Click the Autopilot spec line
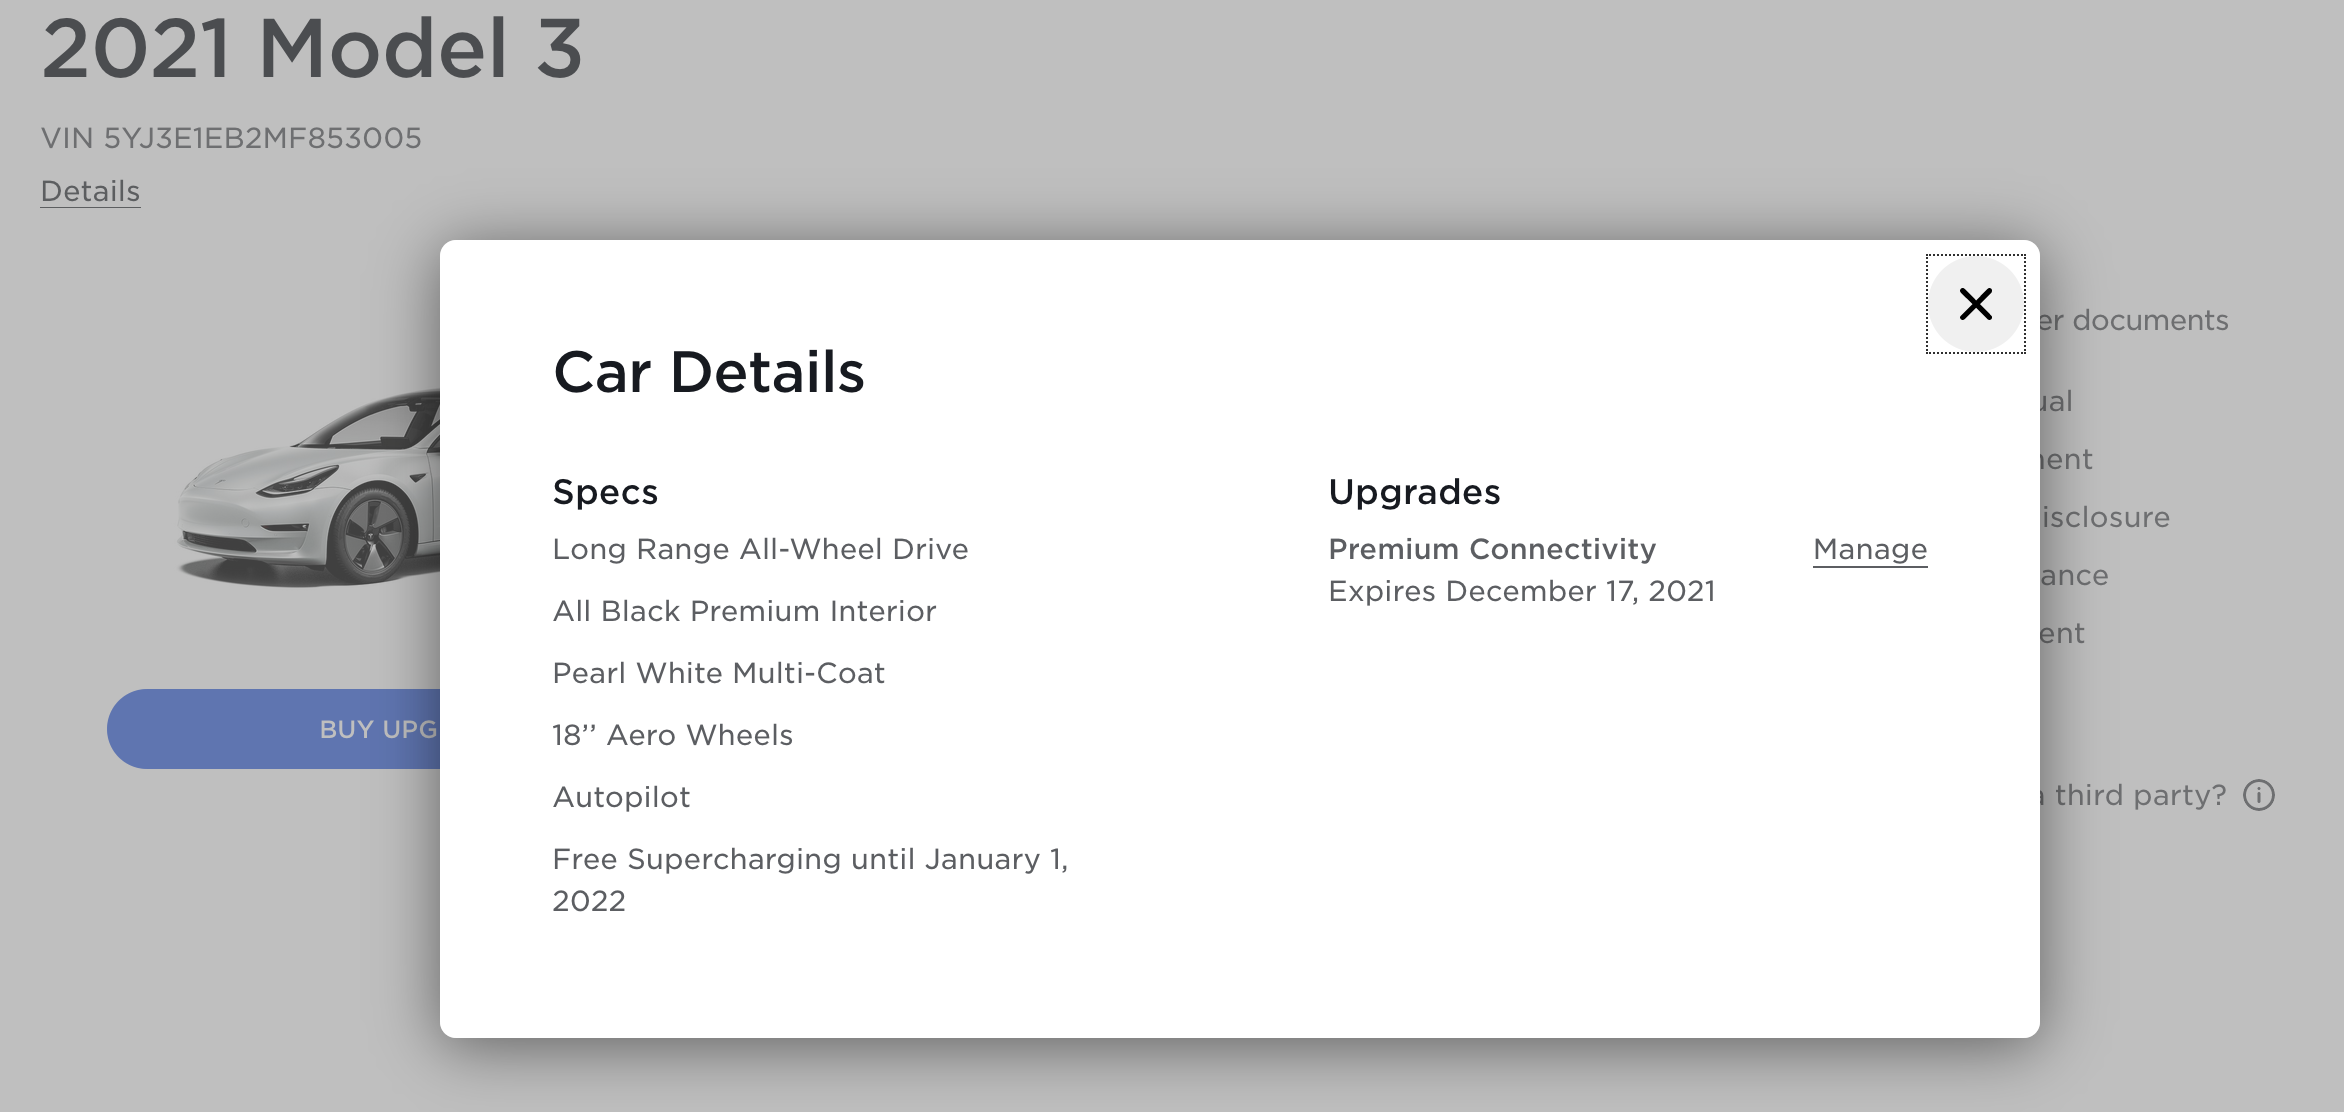 pos(621,797)
